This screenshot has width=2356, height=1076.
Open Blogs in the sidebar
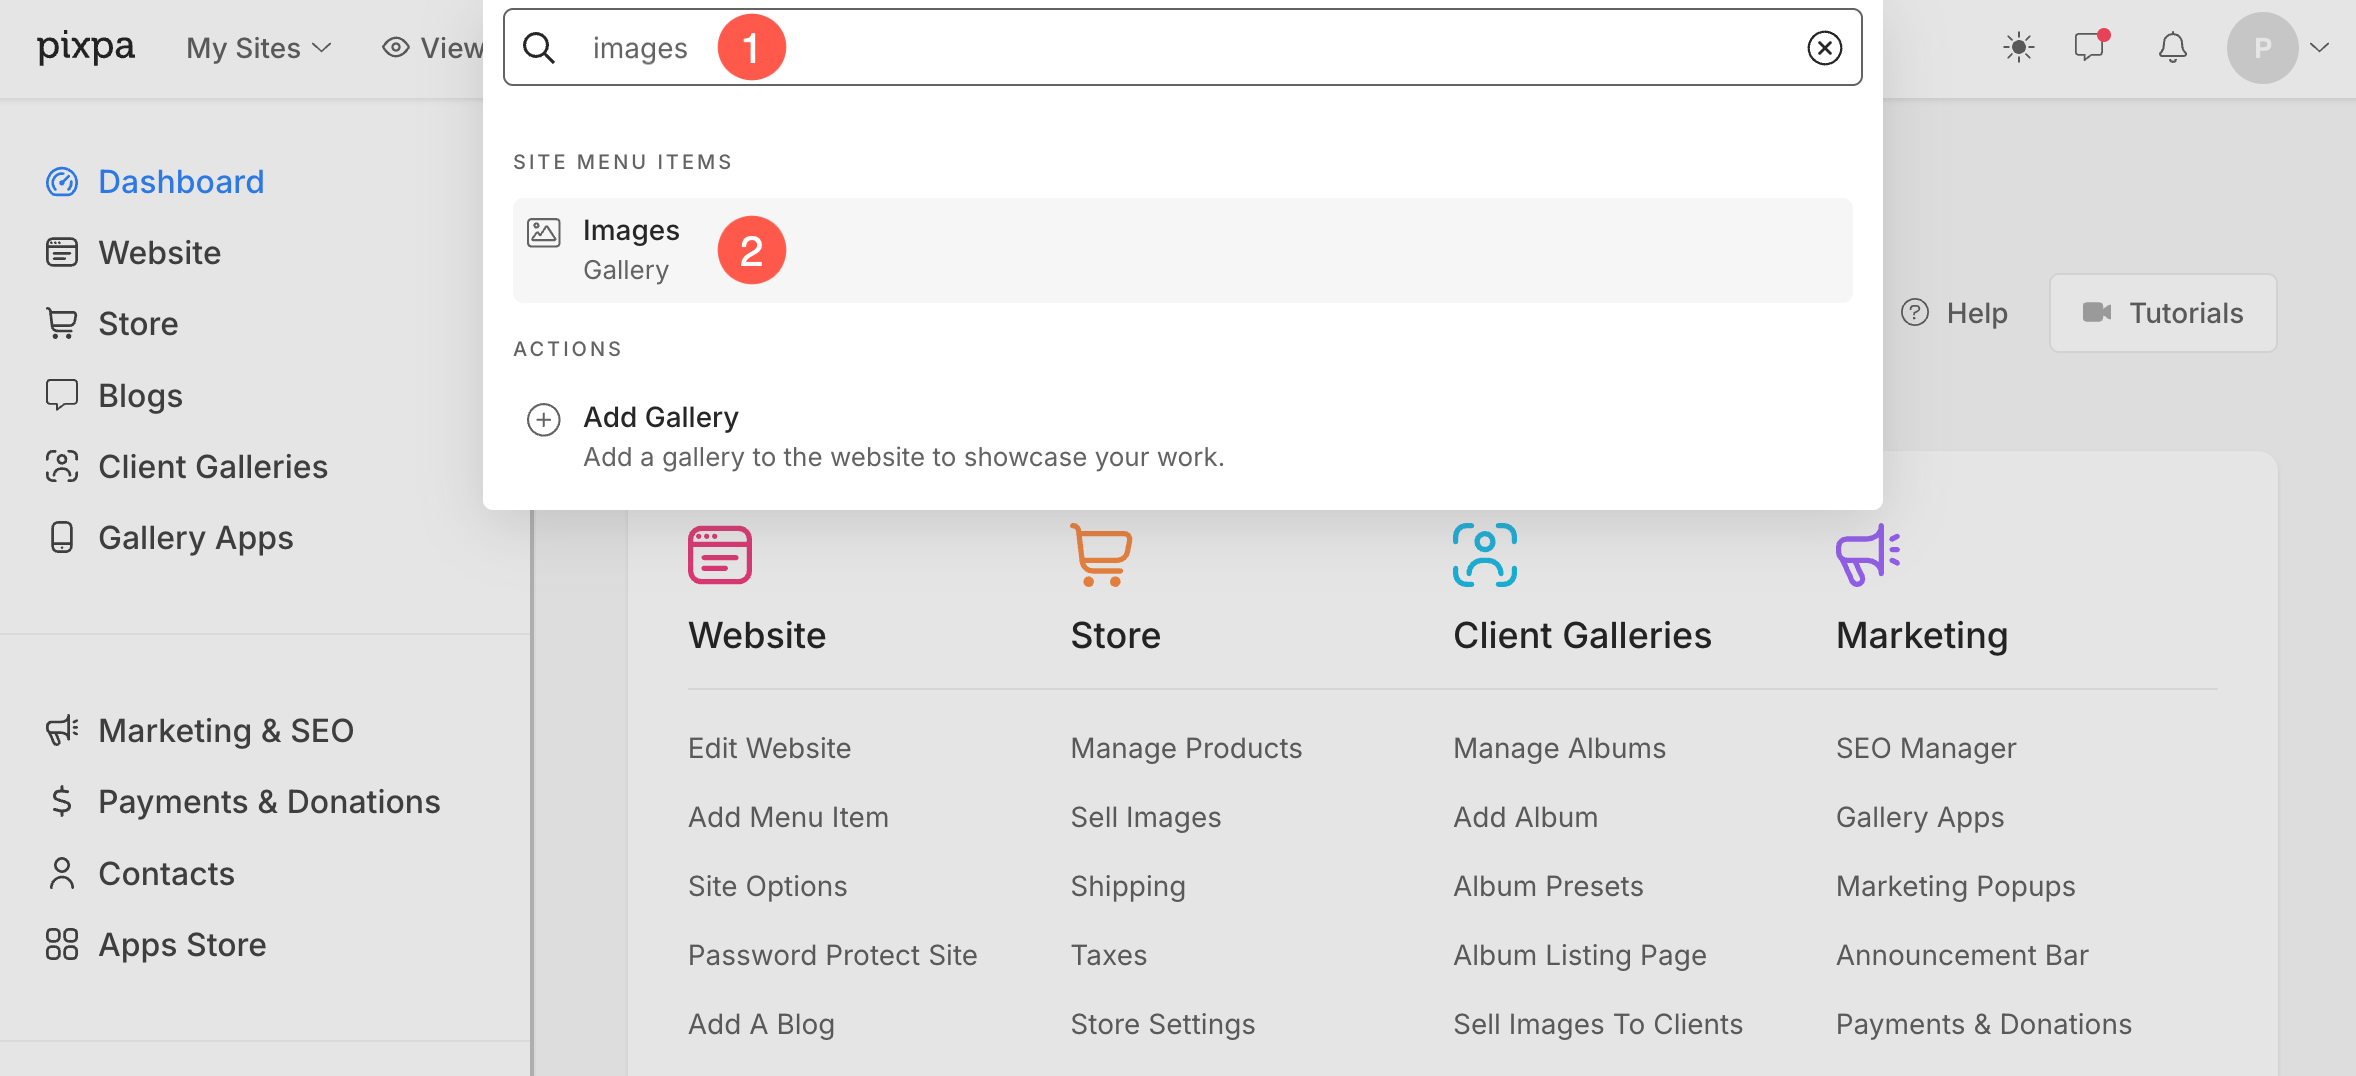[x=140, y=396]
